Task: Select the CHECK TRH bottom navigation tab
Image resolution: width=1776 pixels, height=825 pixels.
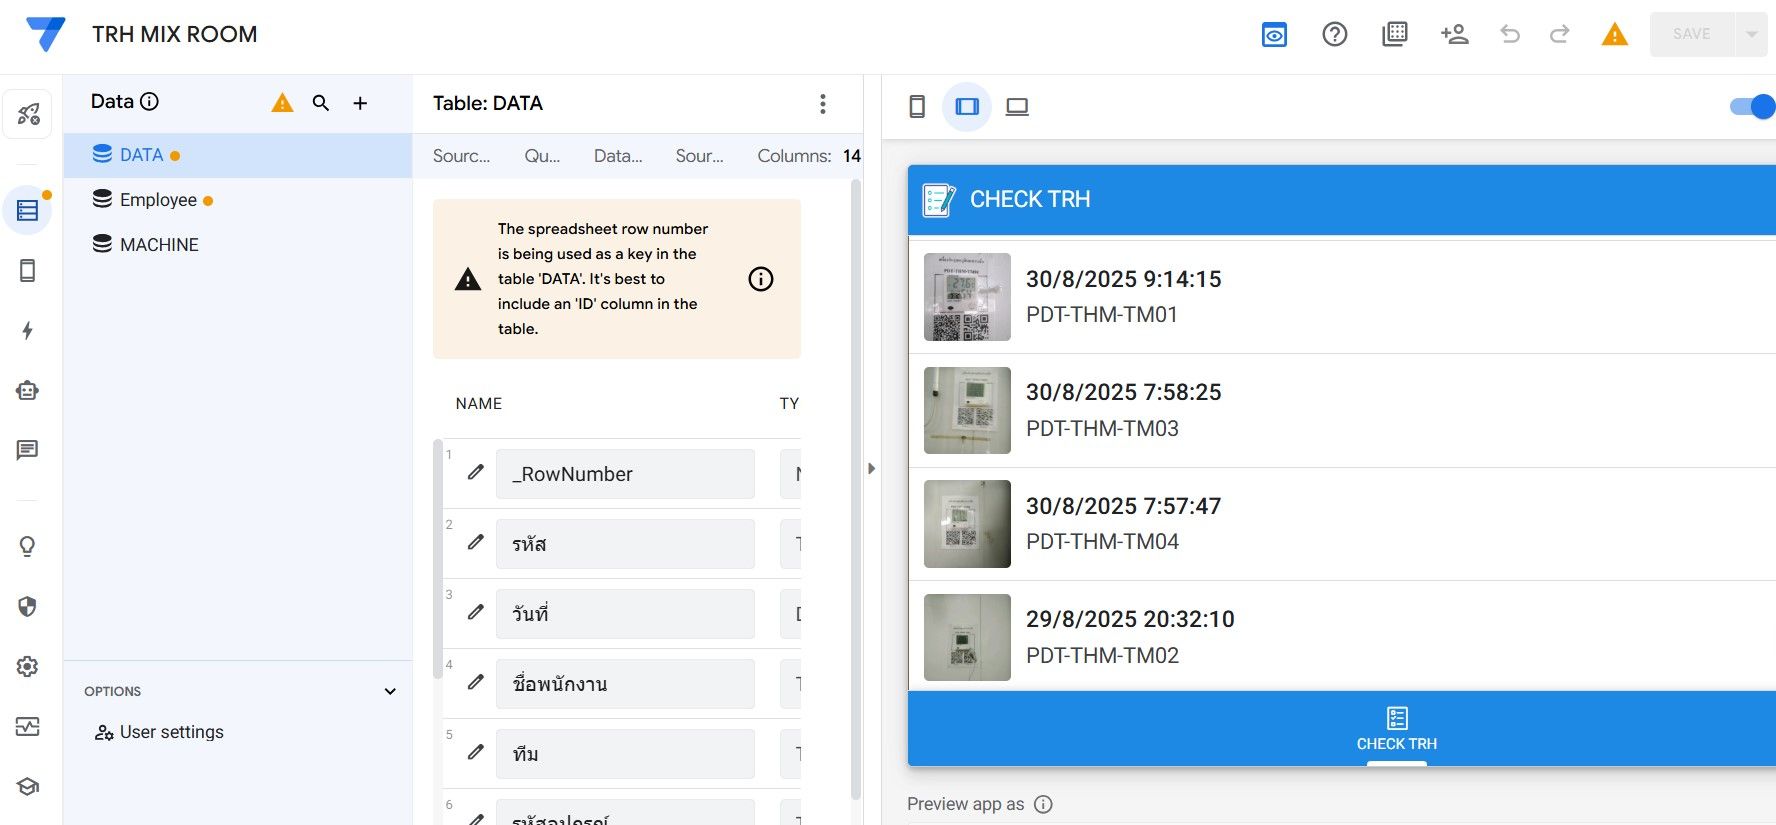Action: tap(1396, 729)
